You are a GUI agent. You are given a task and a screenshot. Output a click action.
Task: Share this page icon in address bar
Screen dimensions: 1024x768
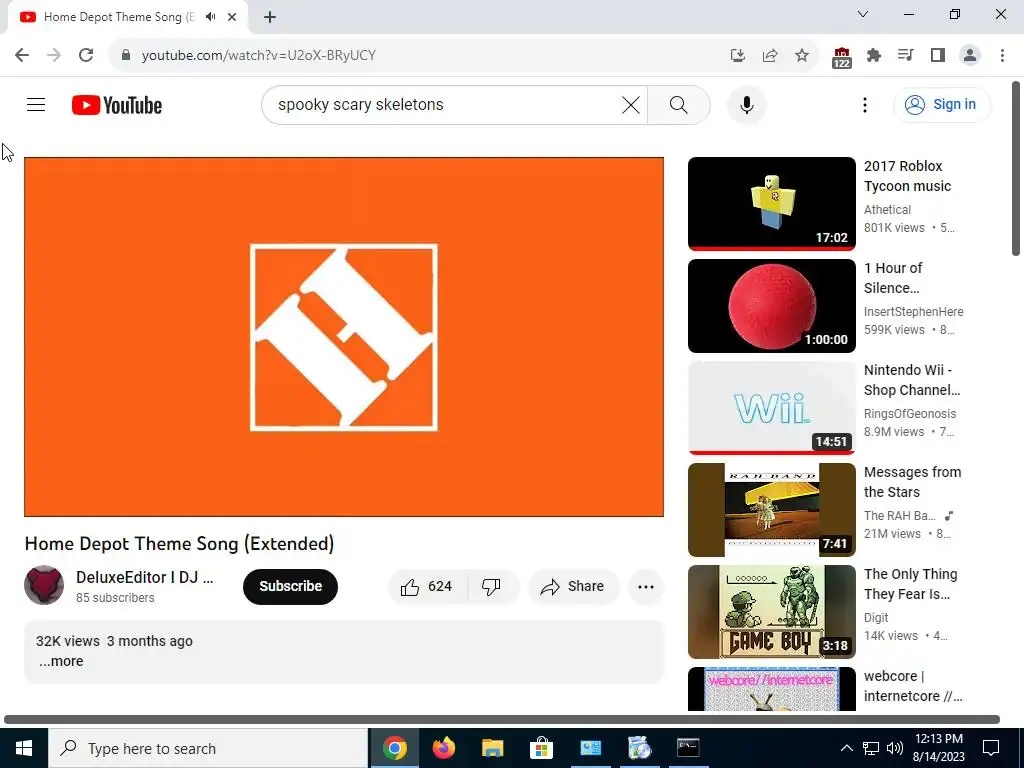[770, 55]
